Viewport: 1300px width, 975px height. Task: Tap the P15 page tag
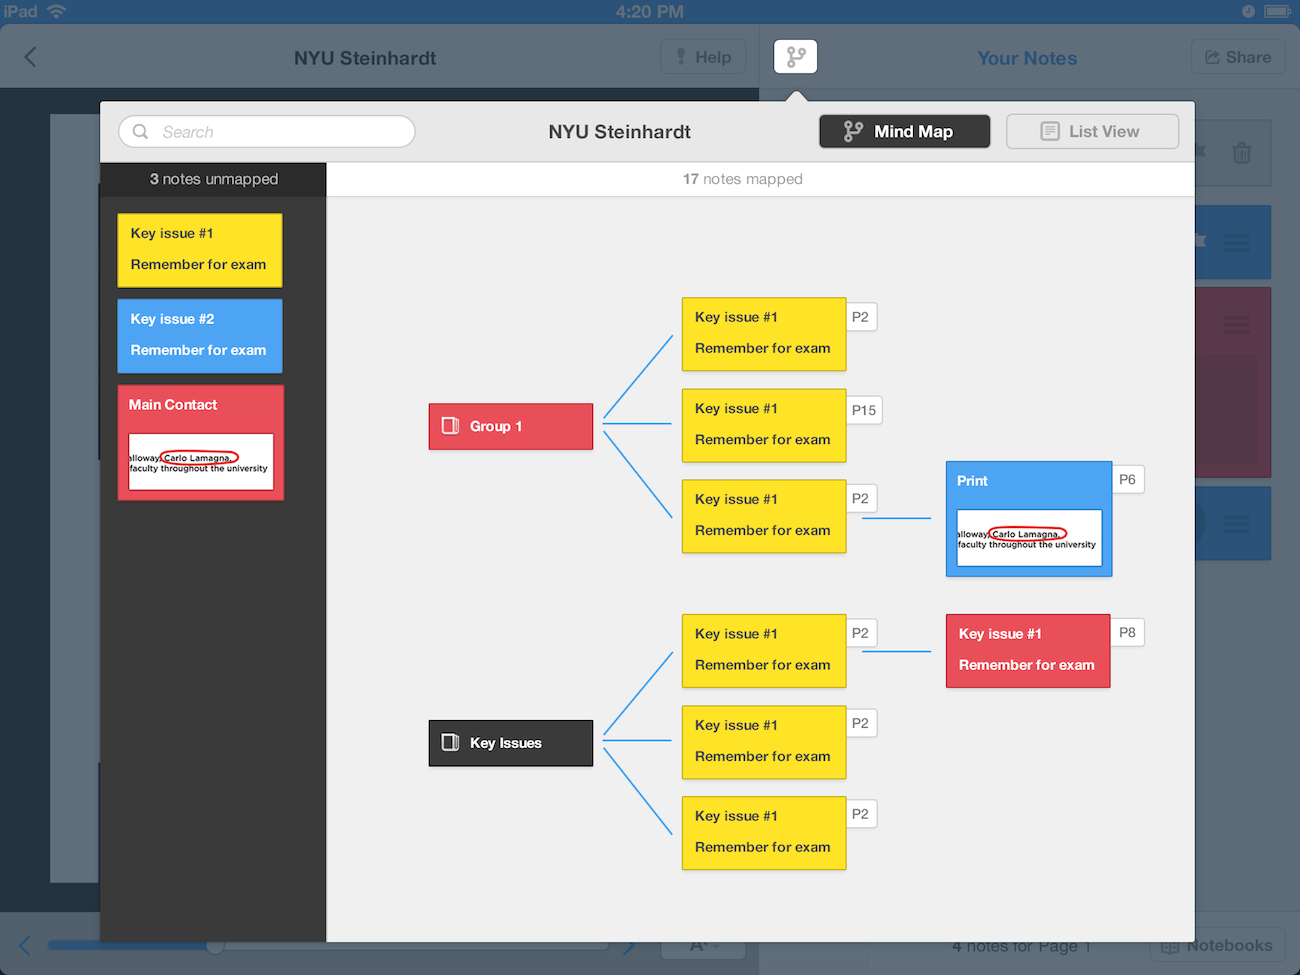click(x=864, y=410)
